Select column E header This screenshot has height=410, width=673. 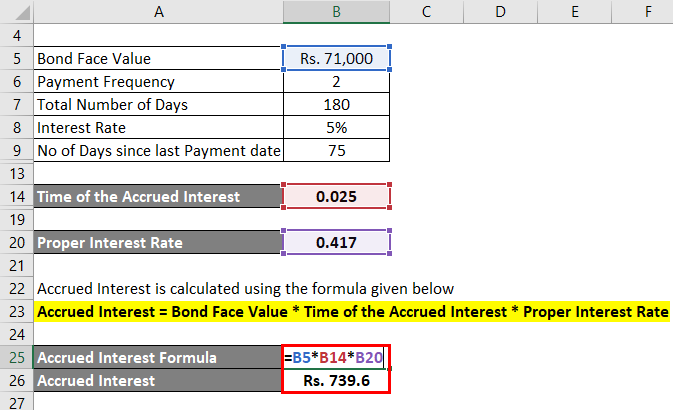click(x=574, y=12)
